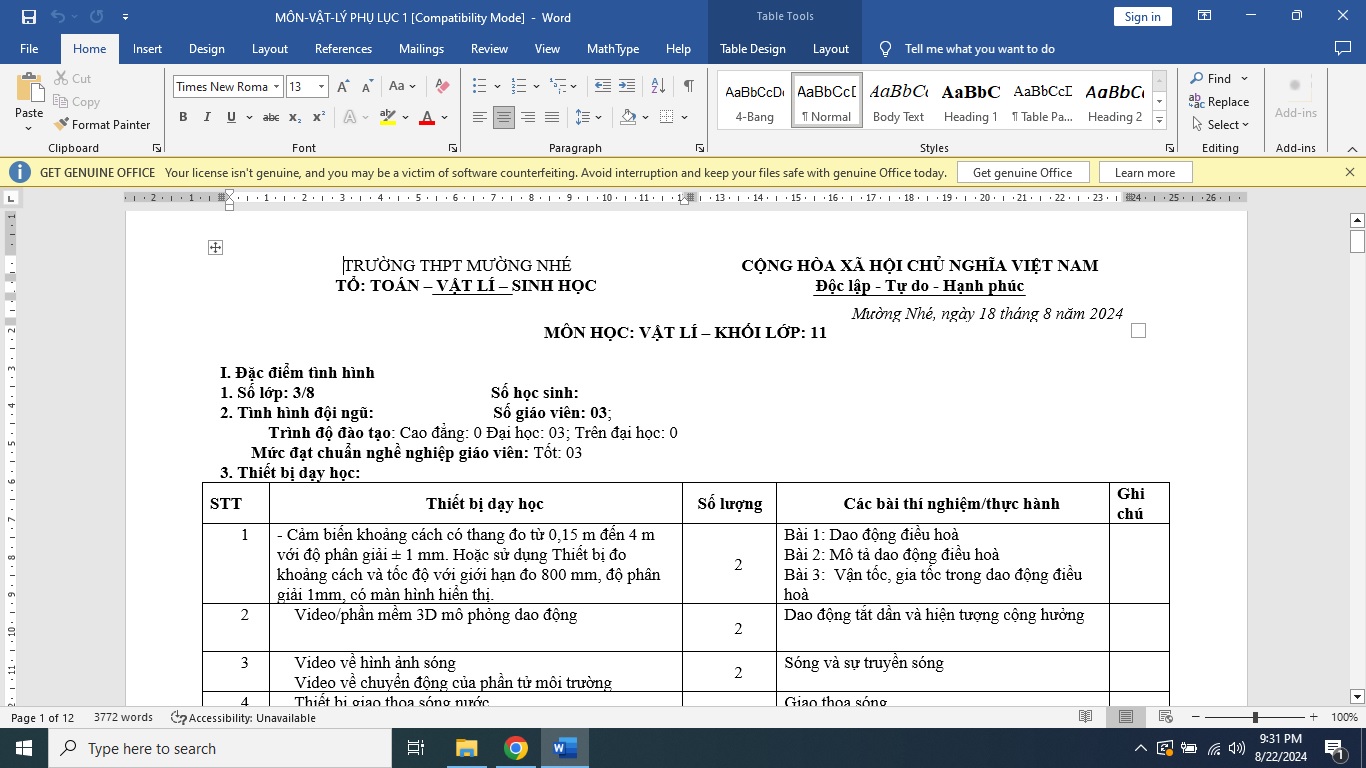Dismiss the genuine Office notification bar
The image size is (1366, 768).
point(1349,172)
